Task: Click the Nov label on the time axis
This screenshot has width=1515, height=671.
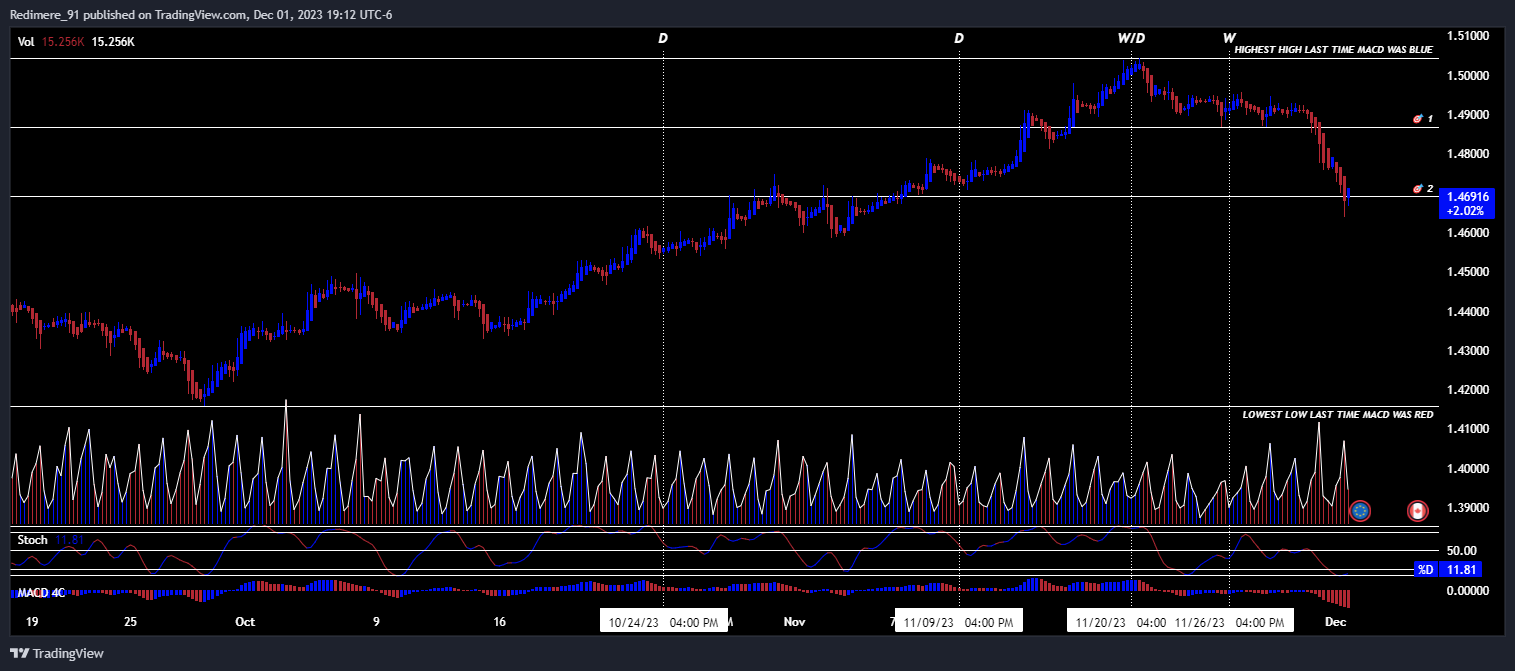Action: tap(794, 622)
